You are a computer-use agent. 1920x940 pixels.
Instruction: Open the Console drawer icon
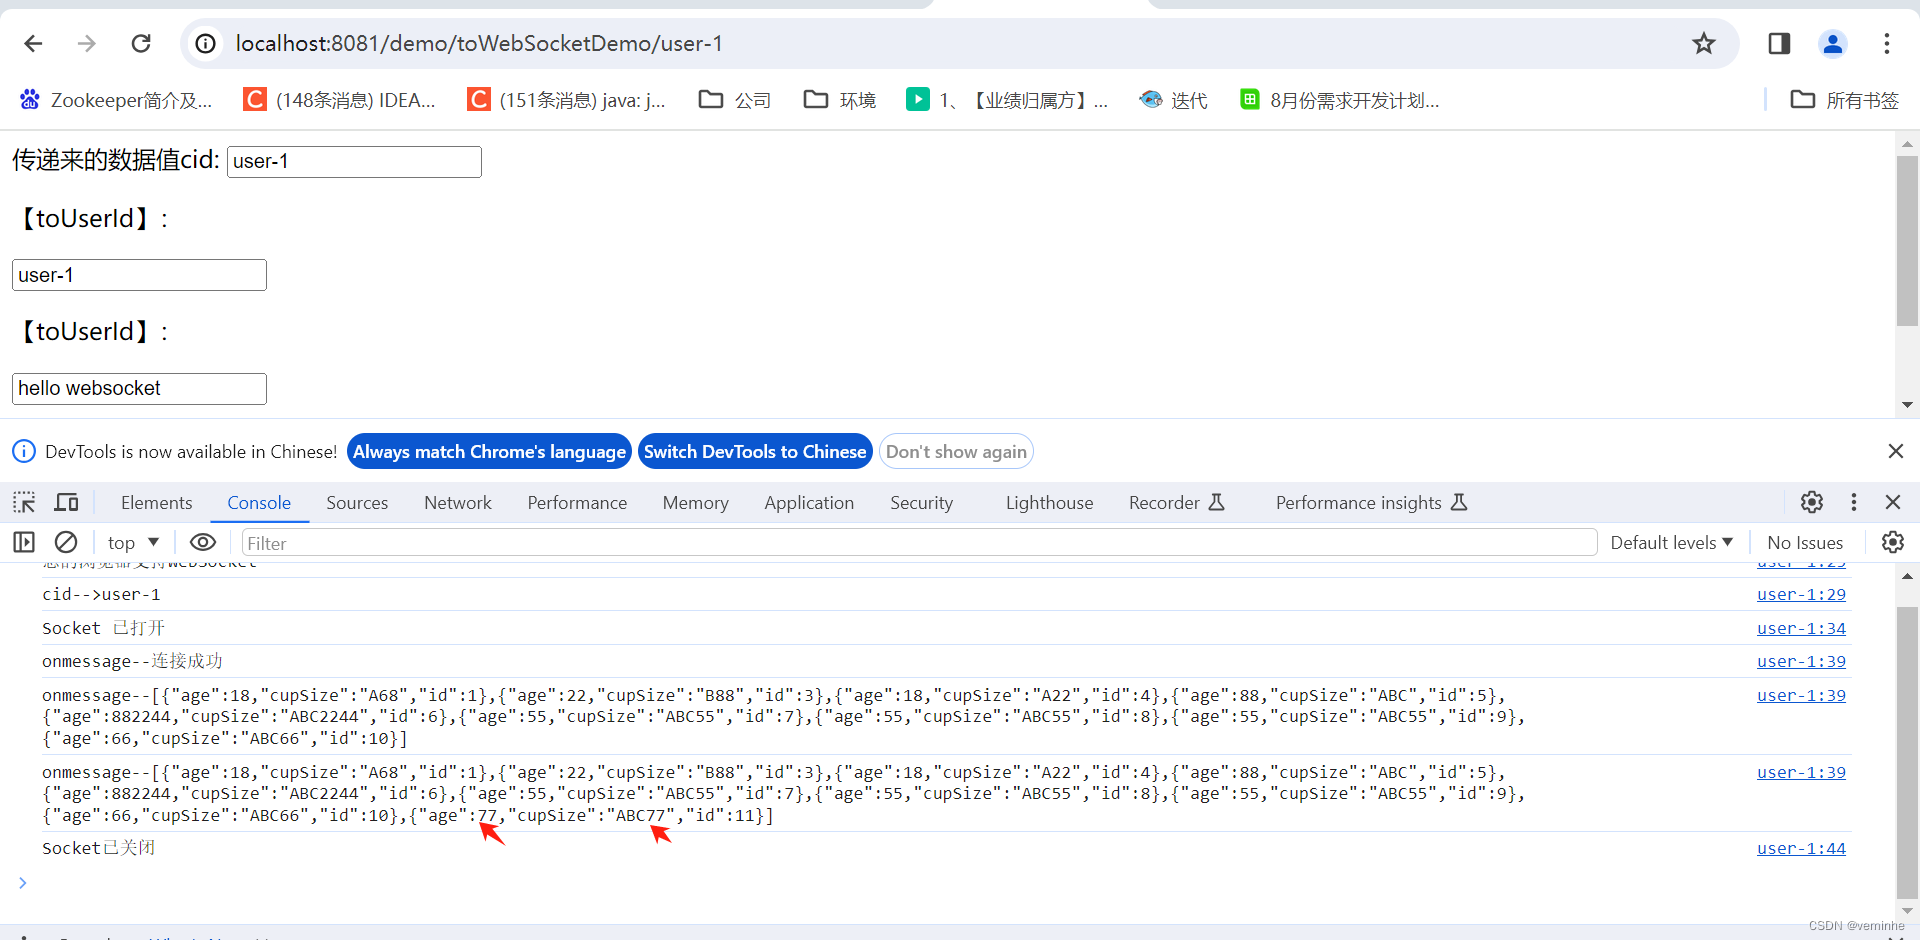point(24,542)
